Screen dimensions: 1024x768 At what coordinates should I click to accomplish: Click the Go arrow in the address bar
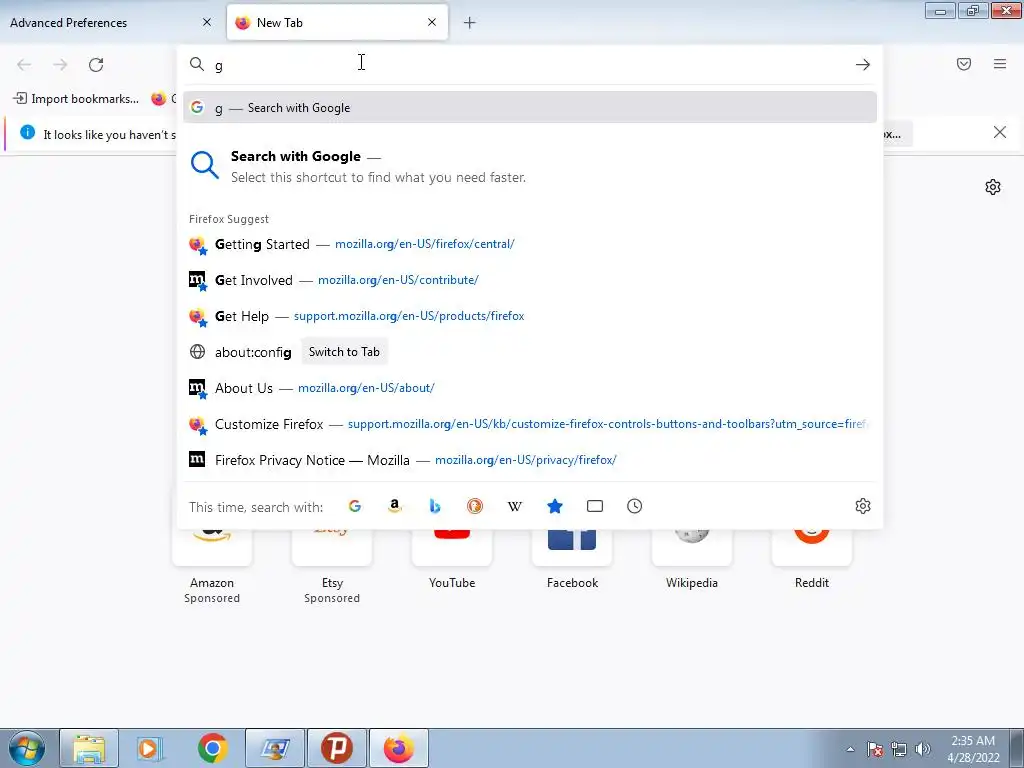pyautogui.click(x=863, y=65)
